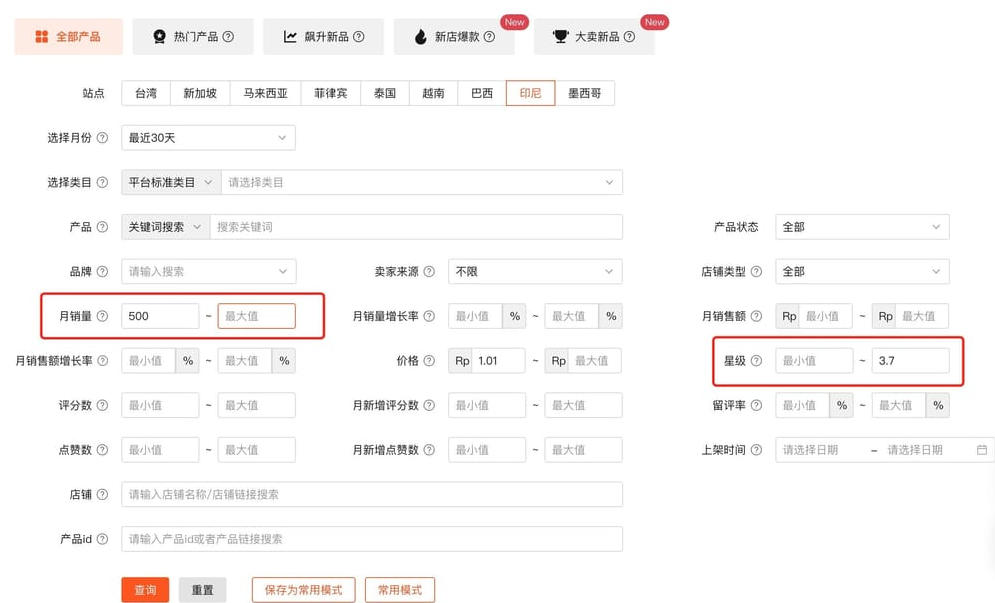Select the 越南 site
This screenshot has height=603, width=995.
(433, 93)
